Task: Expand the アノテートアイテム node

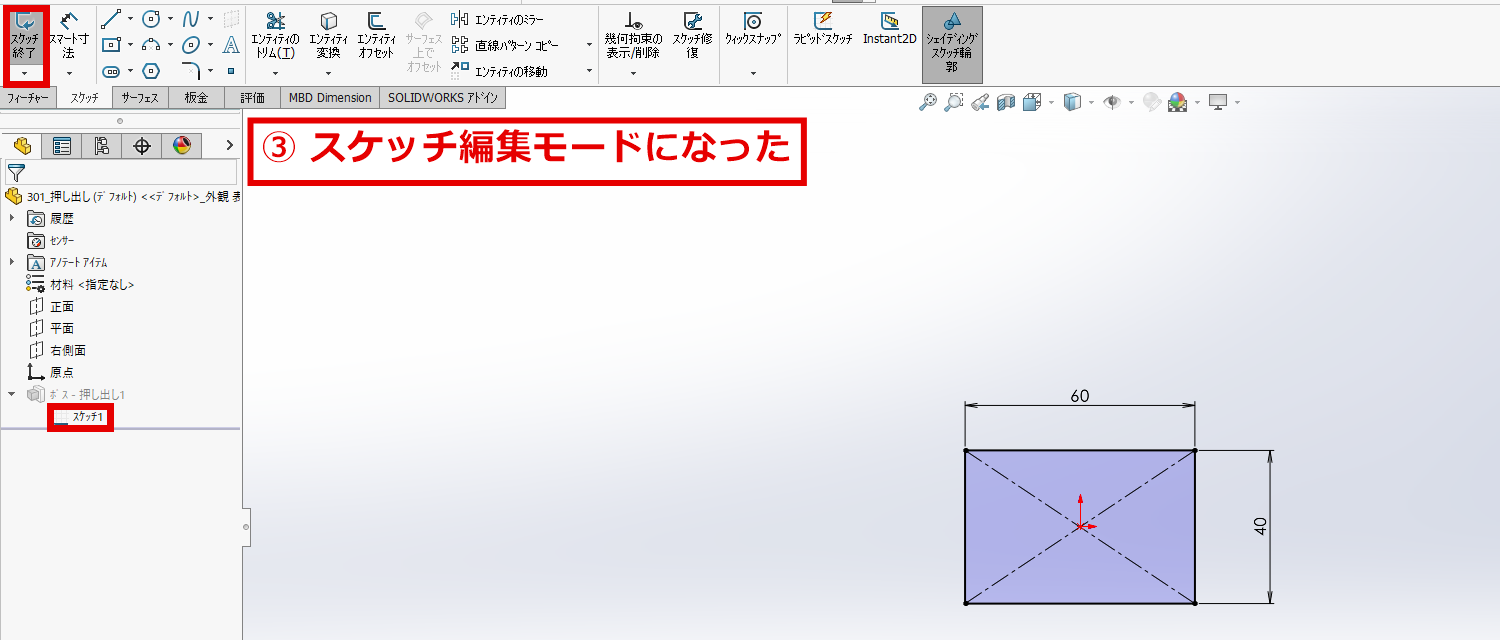Action: click(12, 262)
